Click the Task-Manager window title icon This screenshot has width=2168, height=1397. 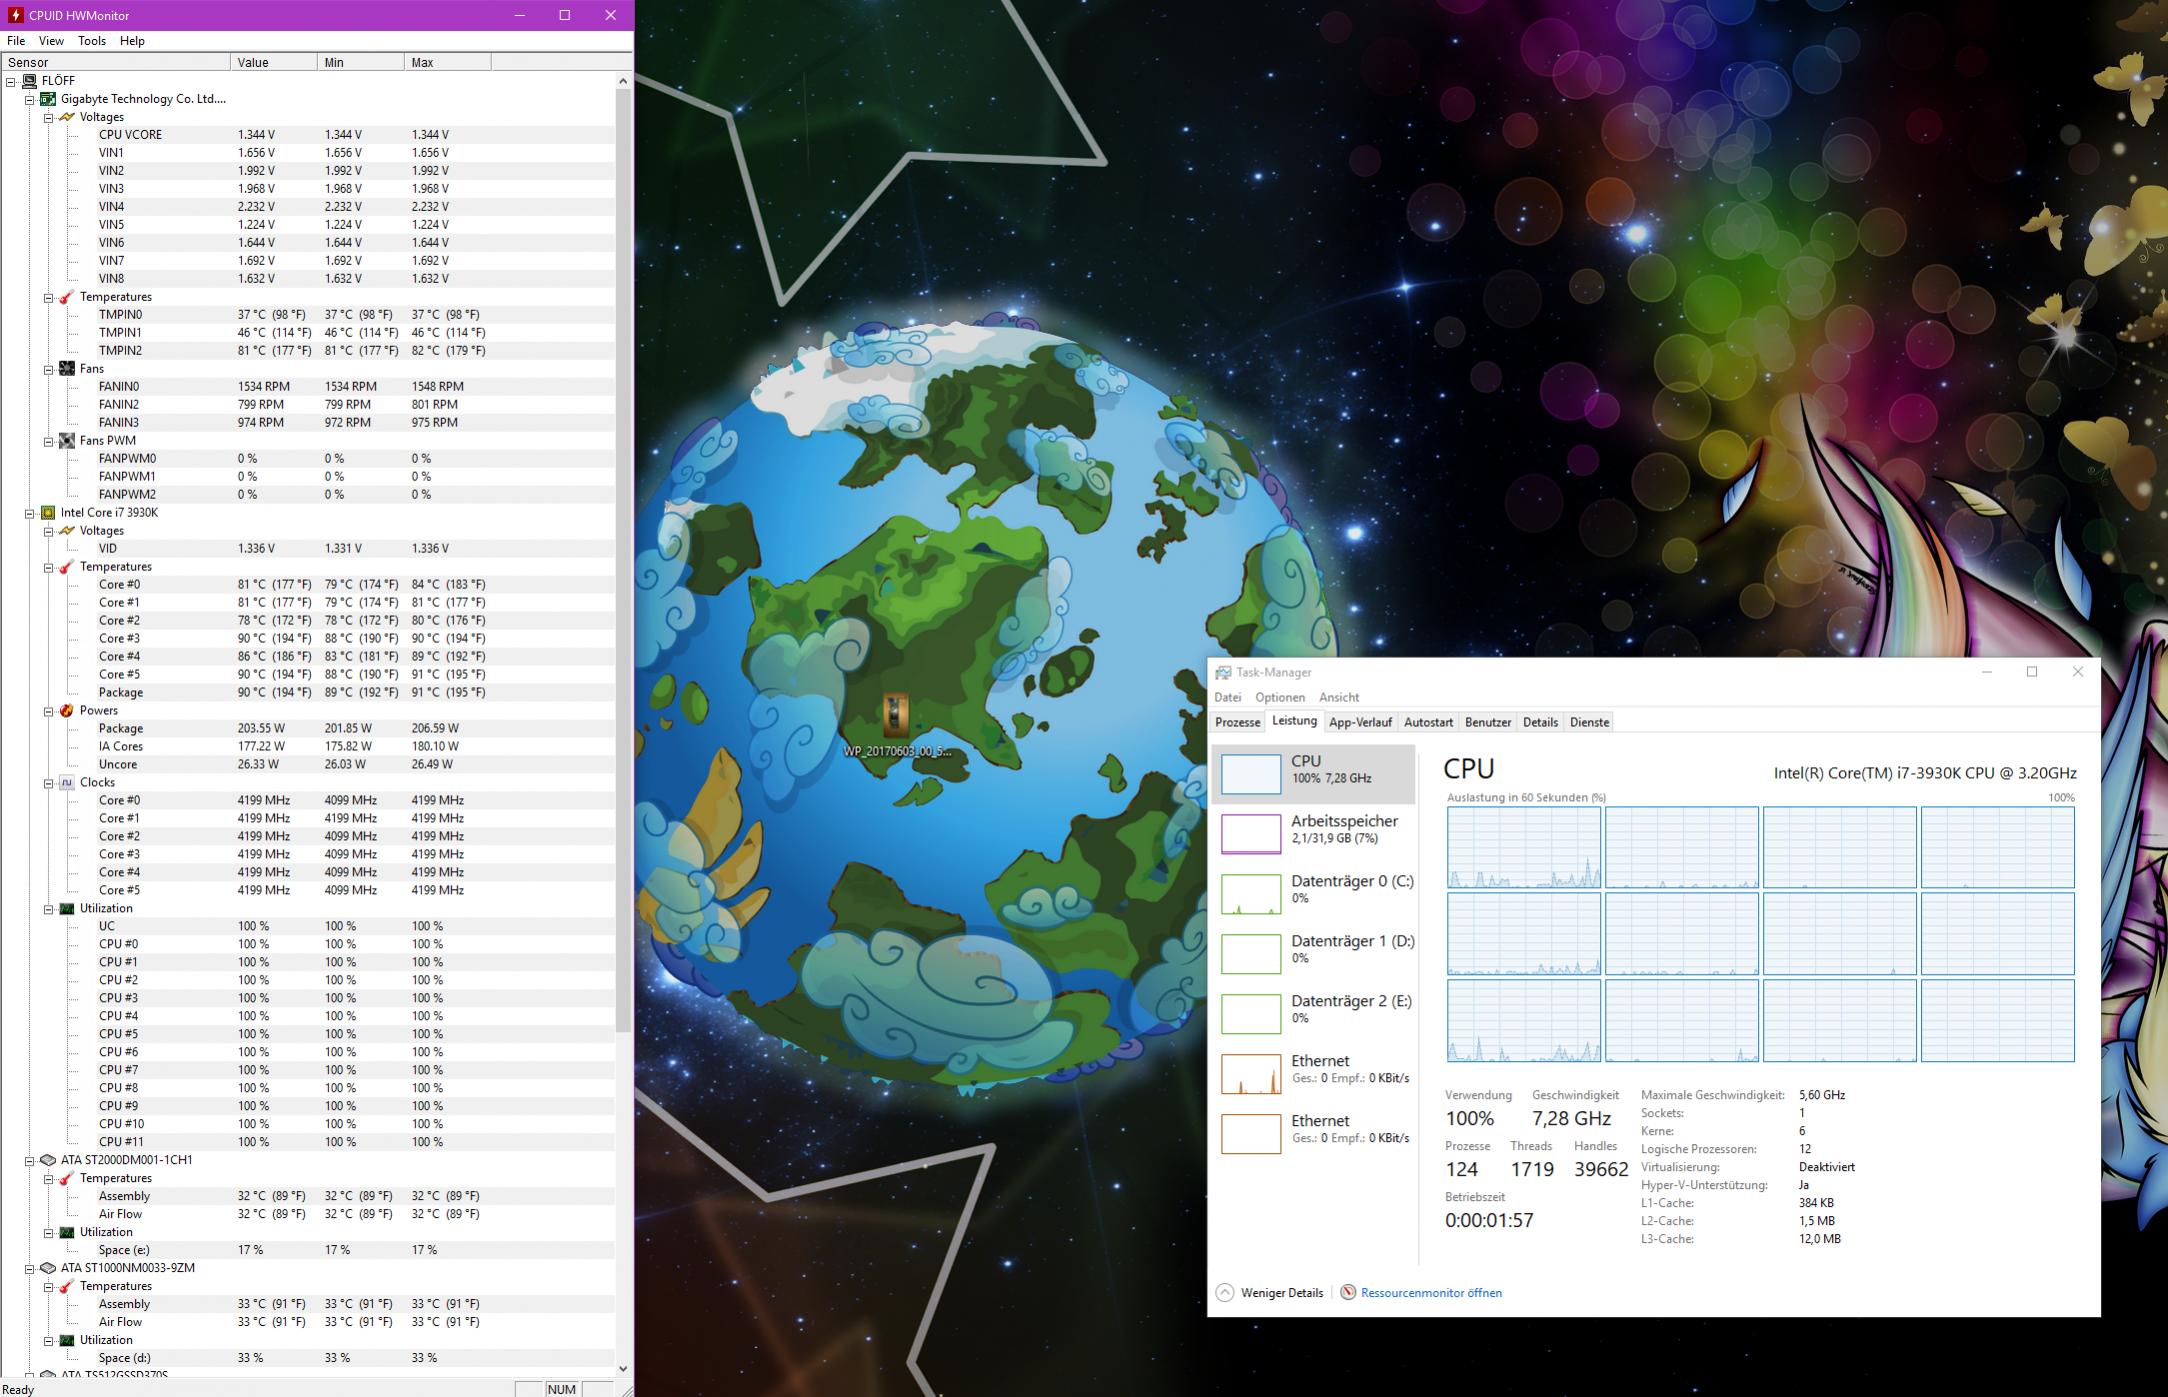1223,673
